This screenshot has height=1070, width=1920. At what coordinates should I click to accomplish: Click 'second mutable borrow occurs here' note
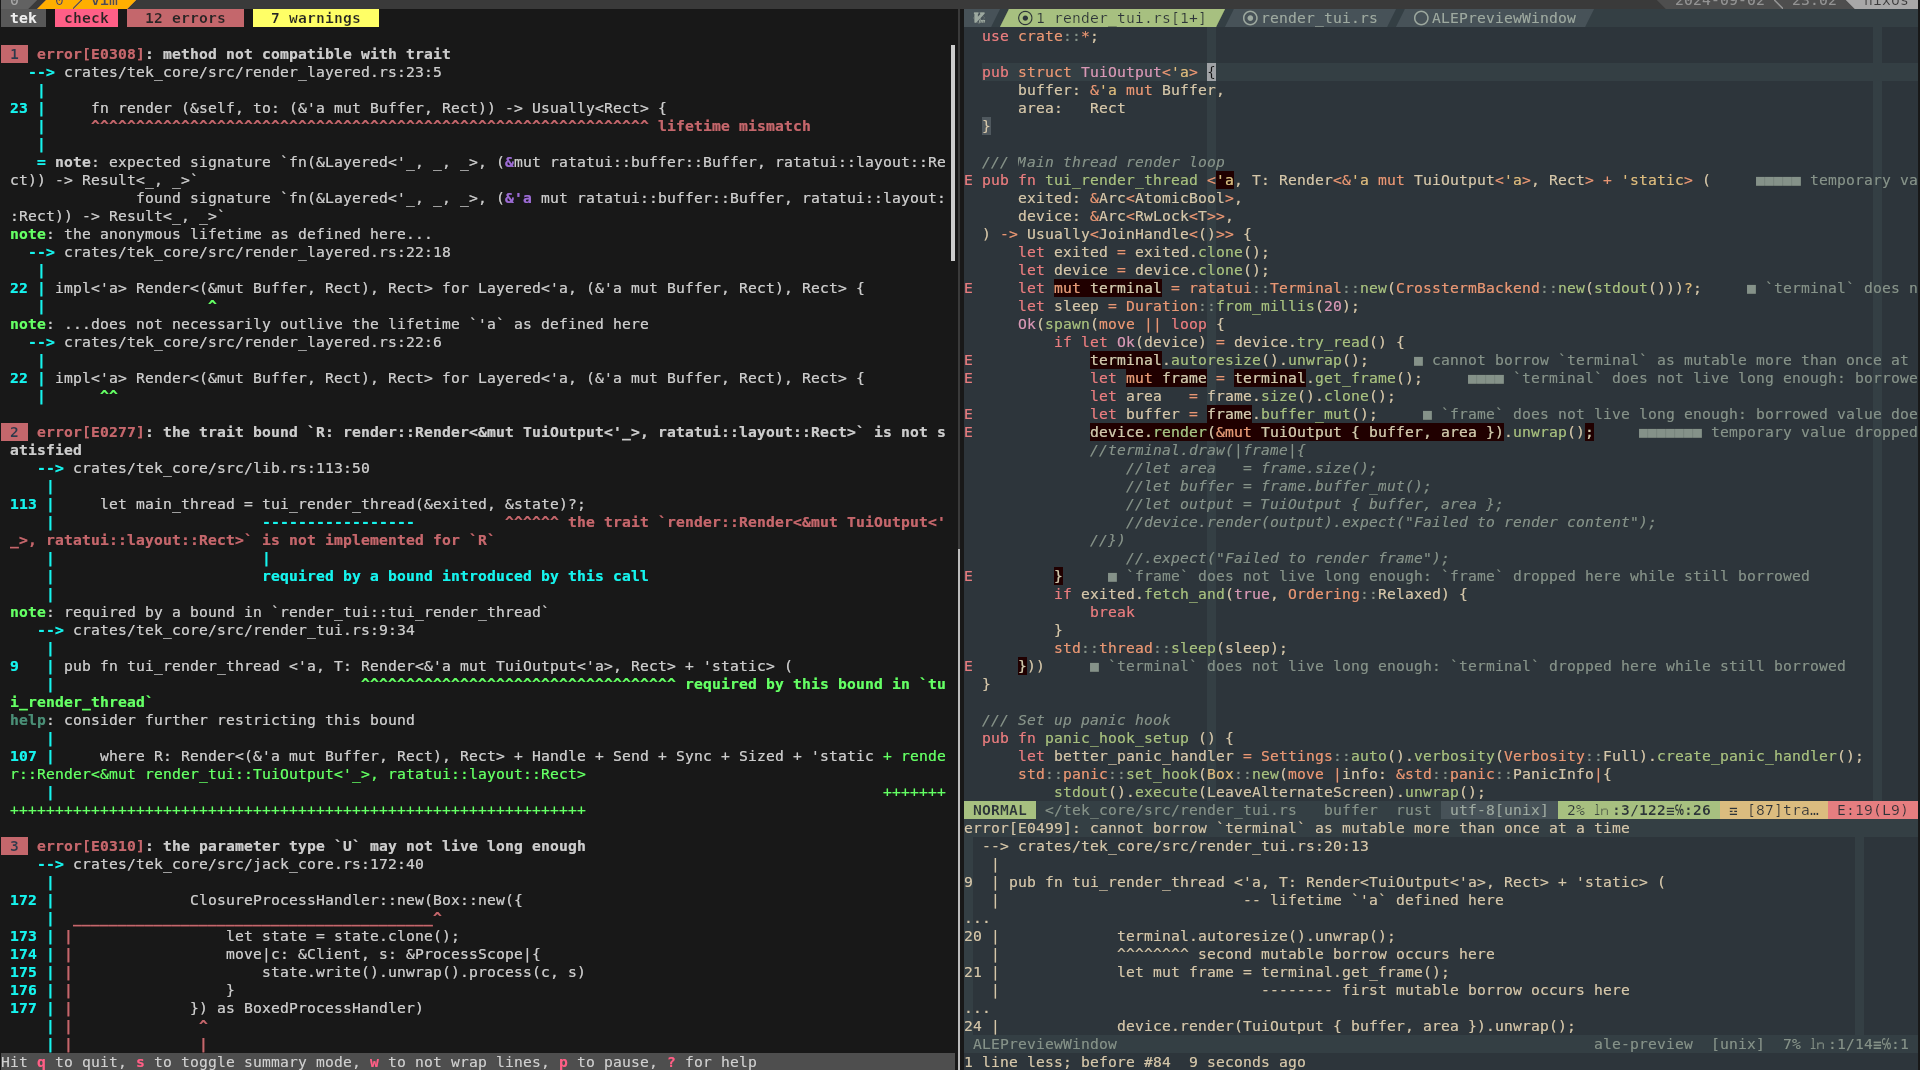(x=1346, y=954)
